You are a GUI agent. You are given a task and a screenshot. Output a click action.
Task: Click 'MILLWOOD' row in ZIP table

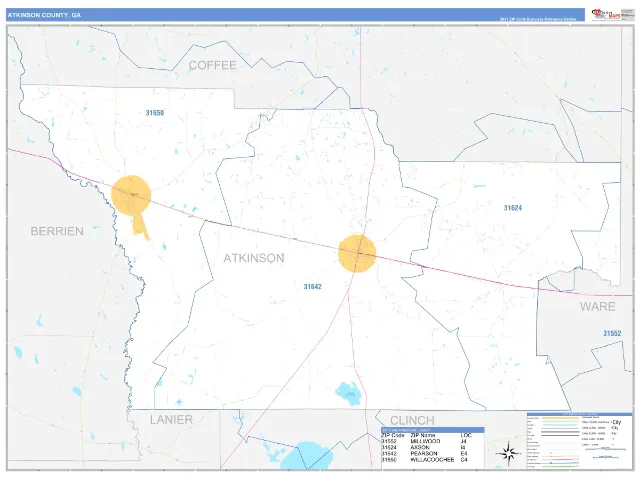[x=425, y=442]
